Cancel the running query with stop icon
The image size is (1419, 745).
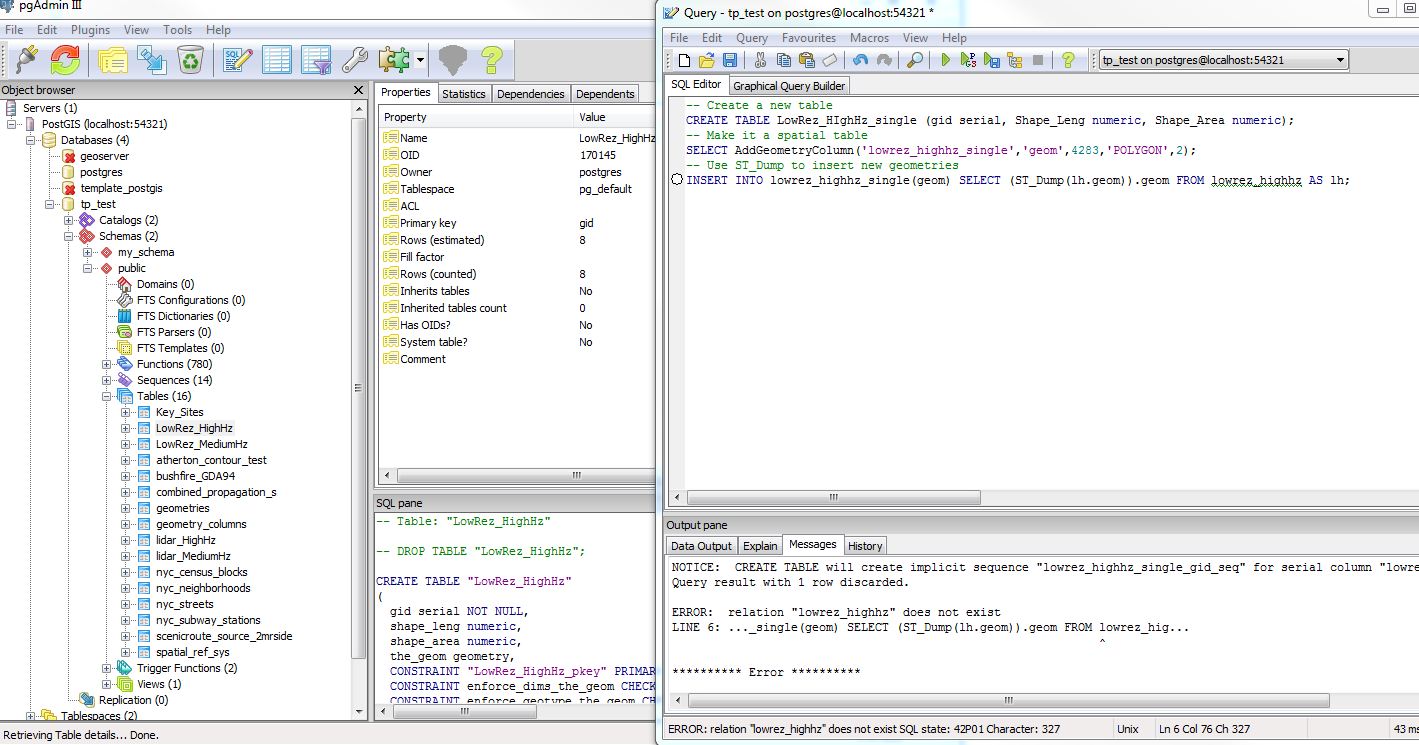click(1038, 60)
